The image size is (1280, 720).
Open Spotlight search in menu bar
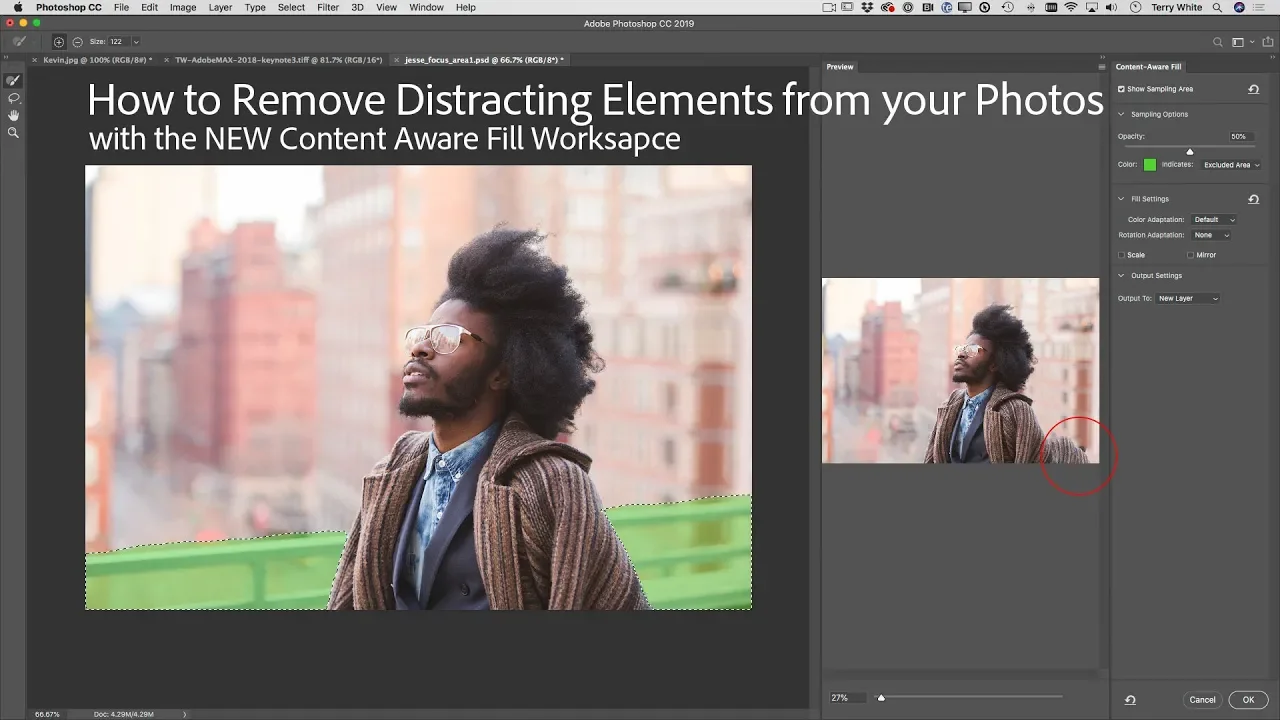pyautogui.click(x=1217, y=7)
